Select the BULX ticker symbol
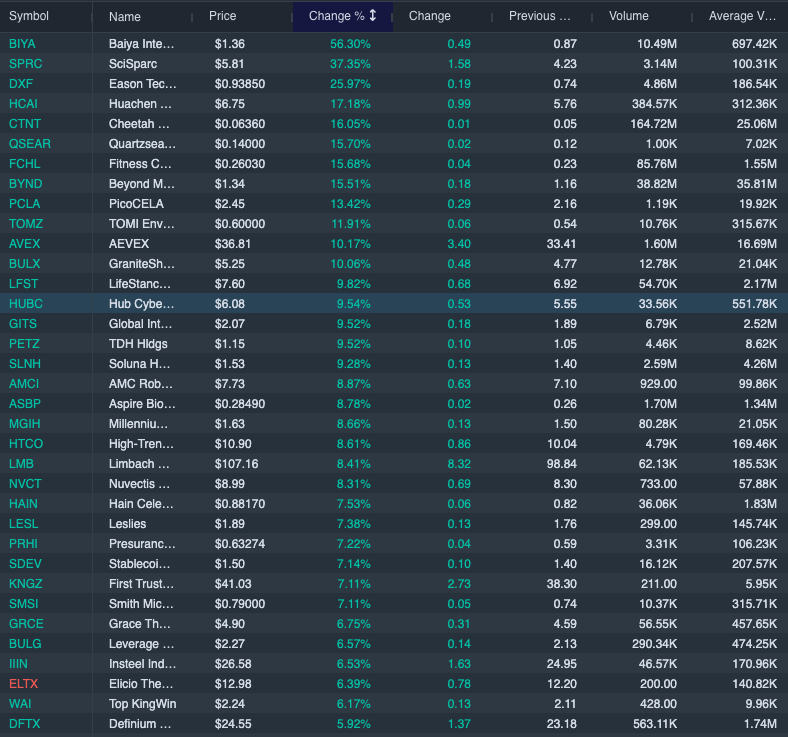This screenshot has width=788, height=737. 25,264
